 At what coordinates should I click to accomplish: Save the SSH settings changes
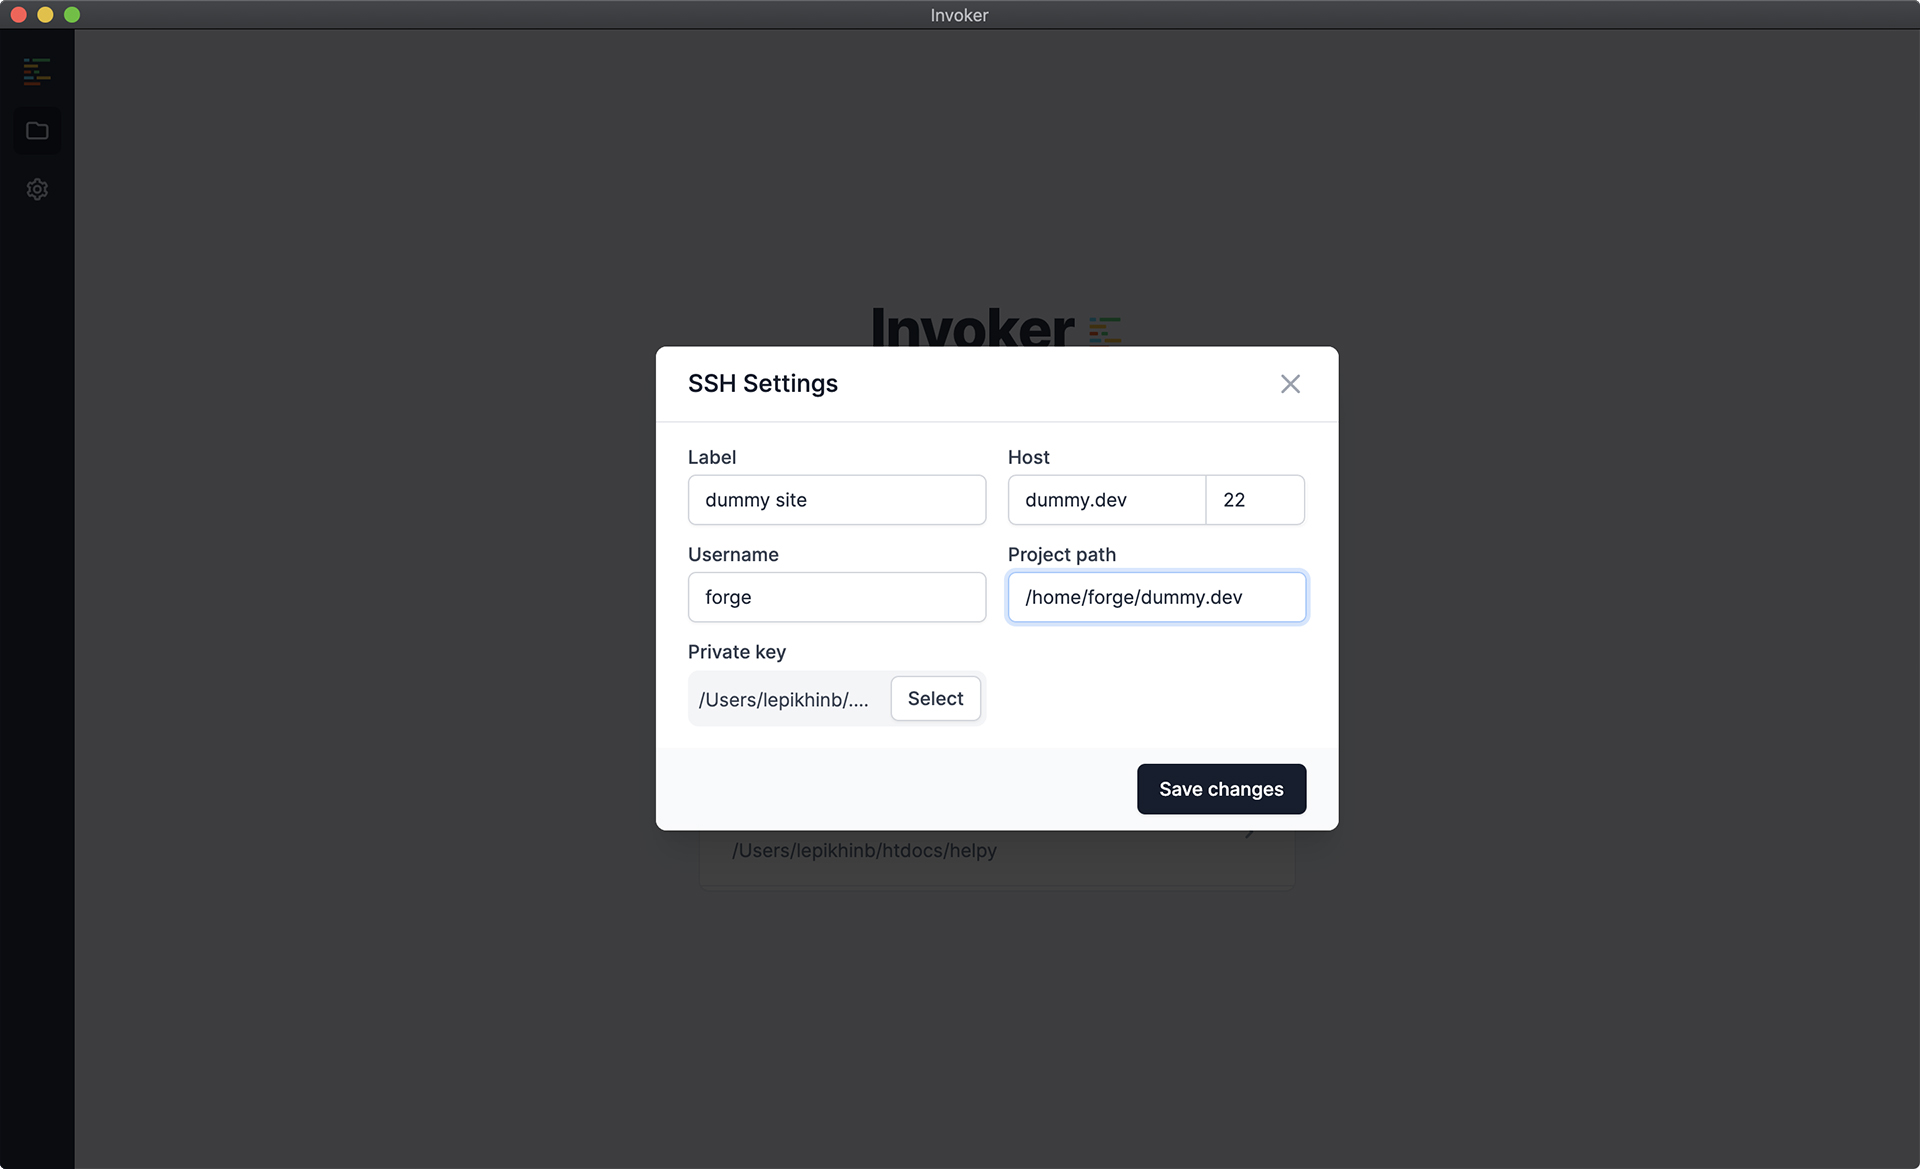tap(1221, 789)
